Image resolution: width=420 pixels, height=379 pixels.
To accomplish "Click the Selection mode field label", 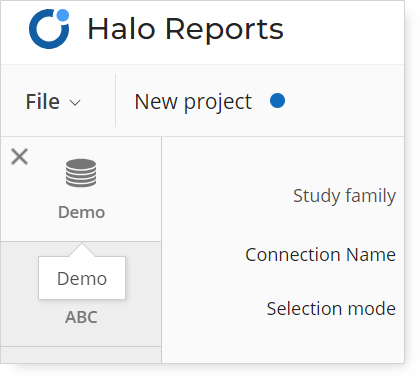I will tap(331, 309).
